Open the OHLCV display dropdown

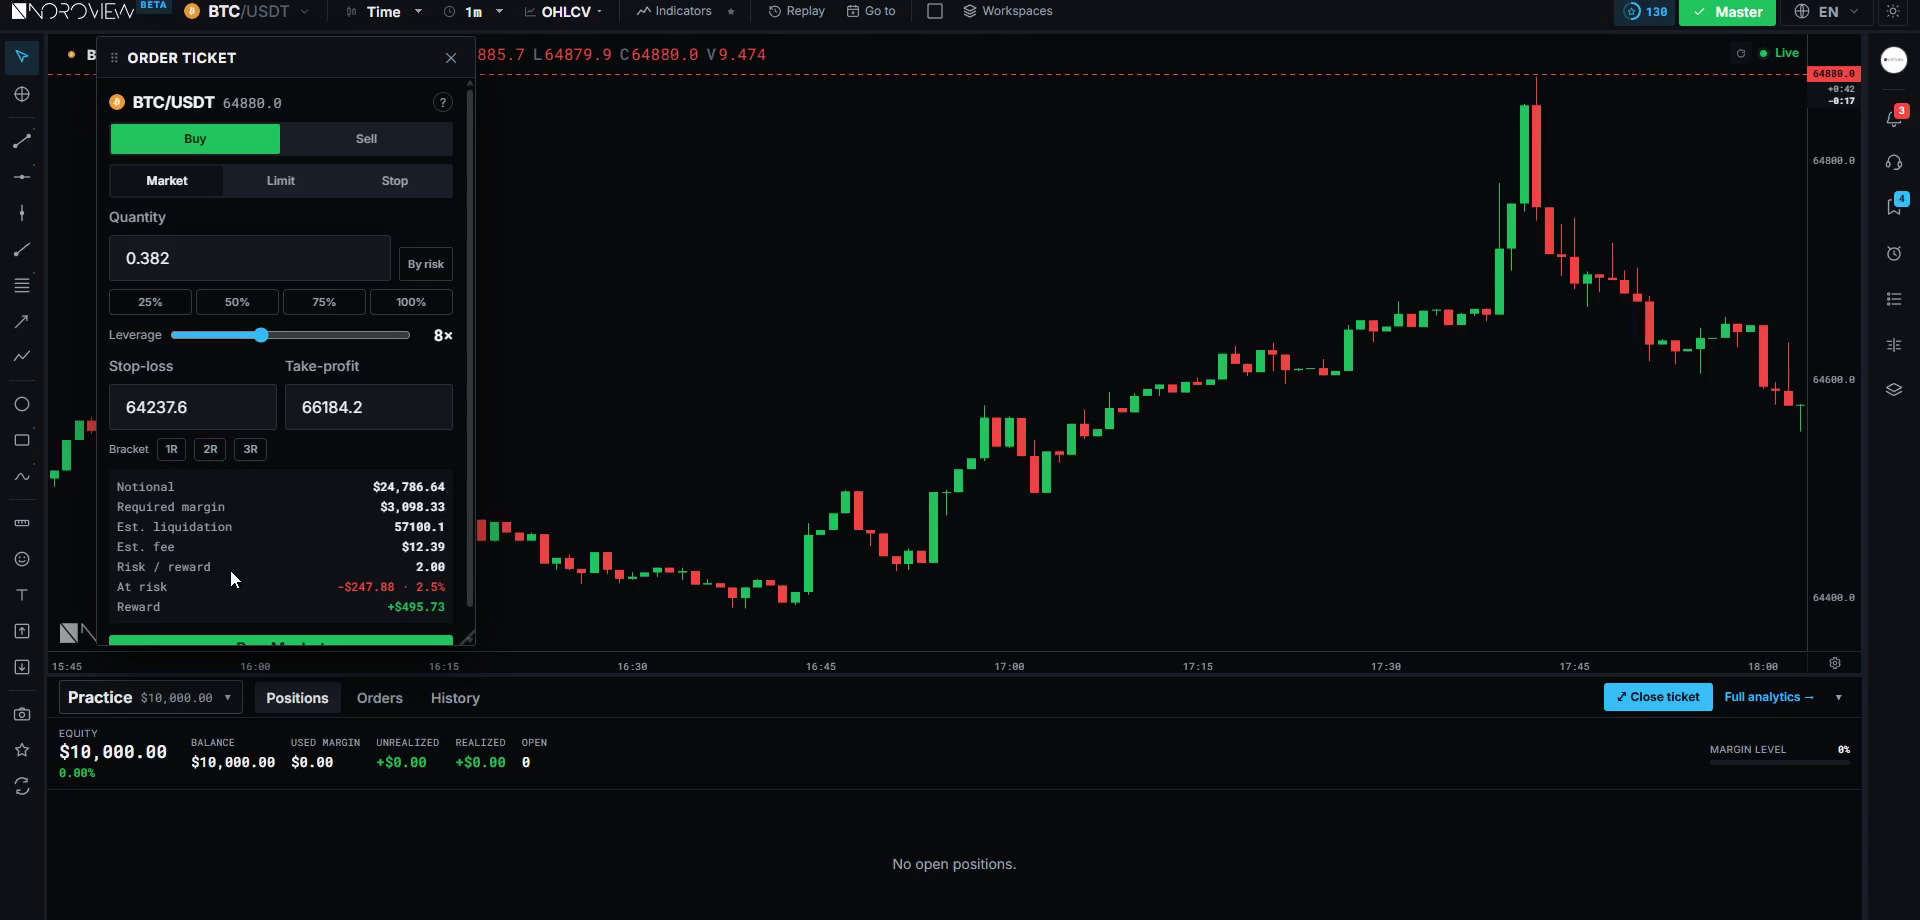565,12
